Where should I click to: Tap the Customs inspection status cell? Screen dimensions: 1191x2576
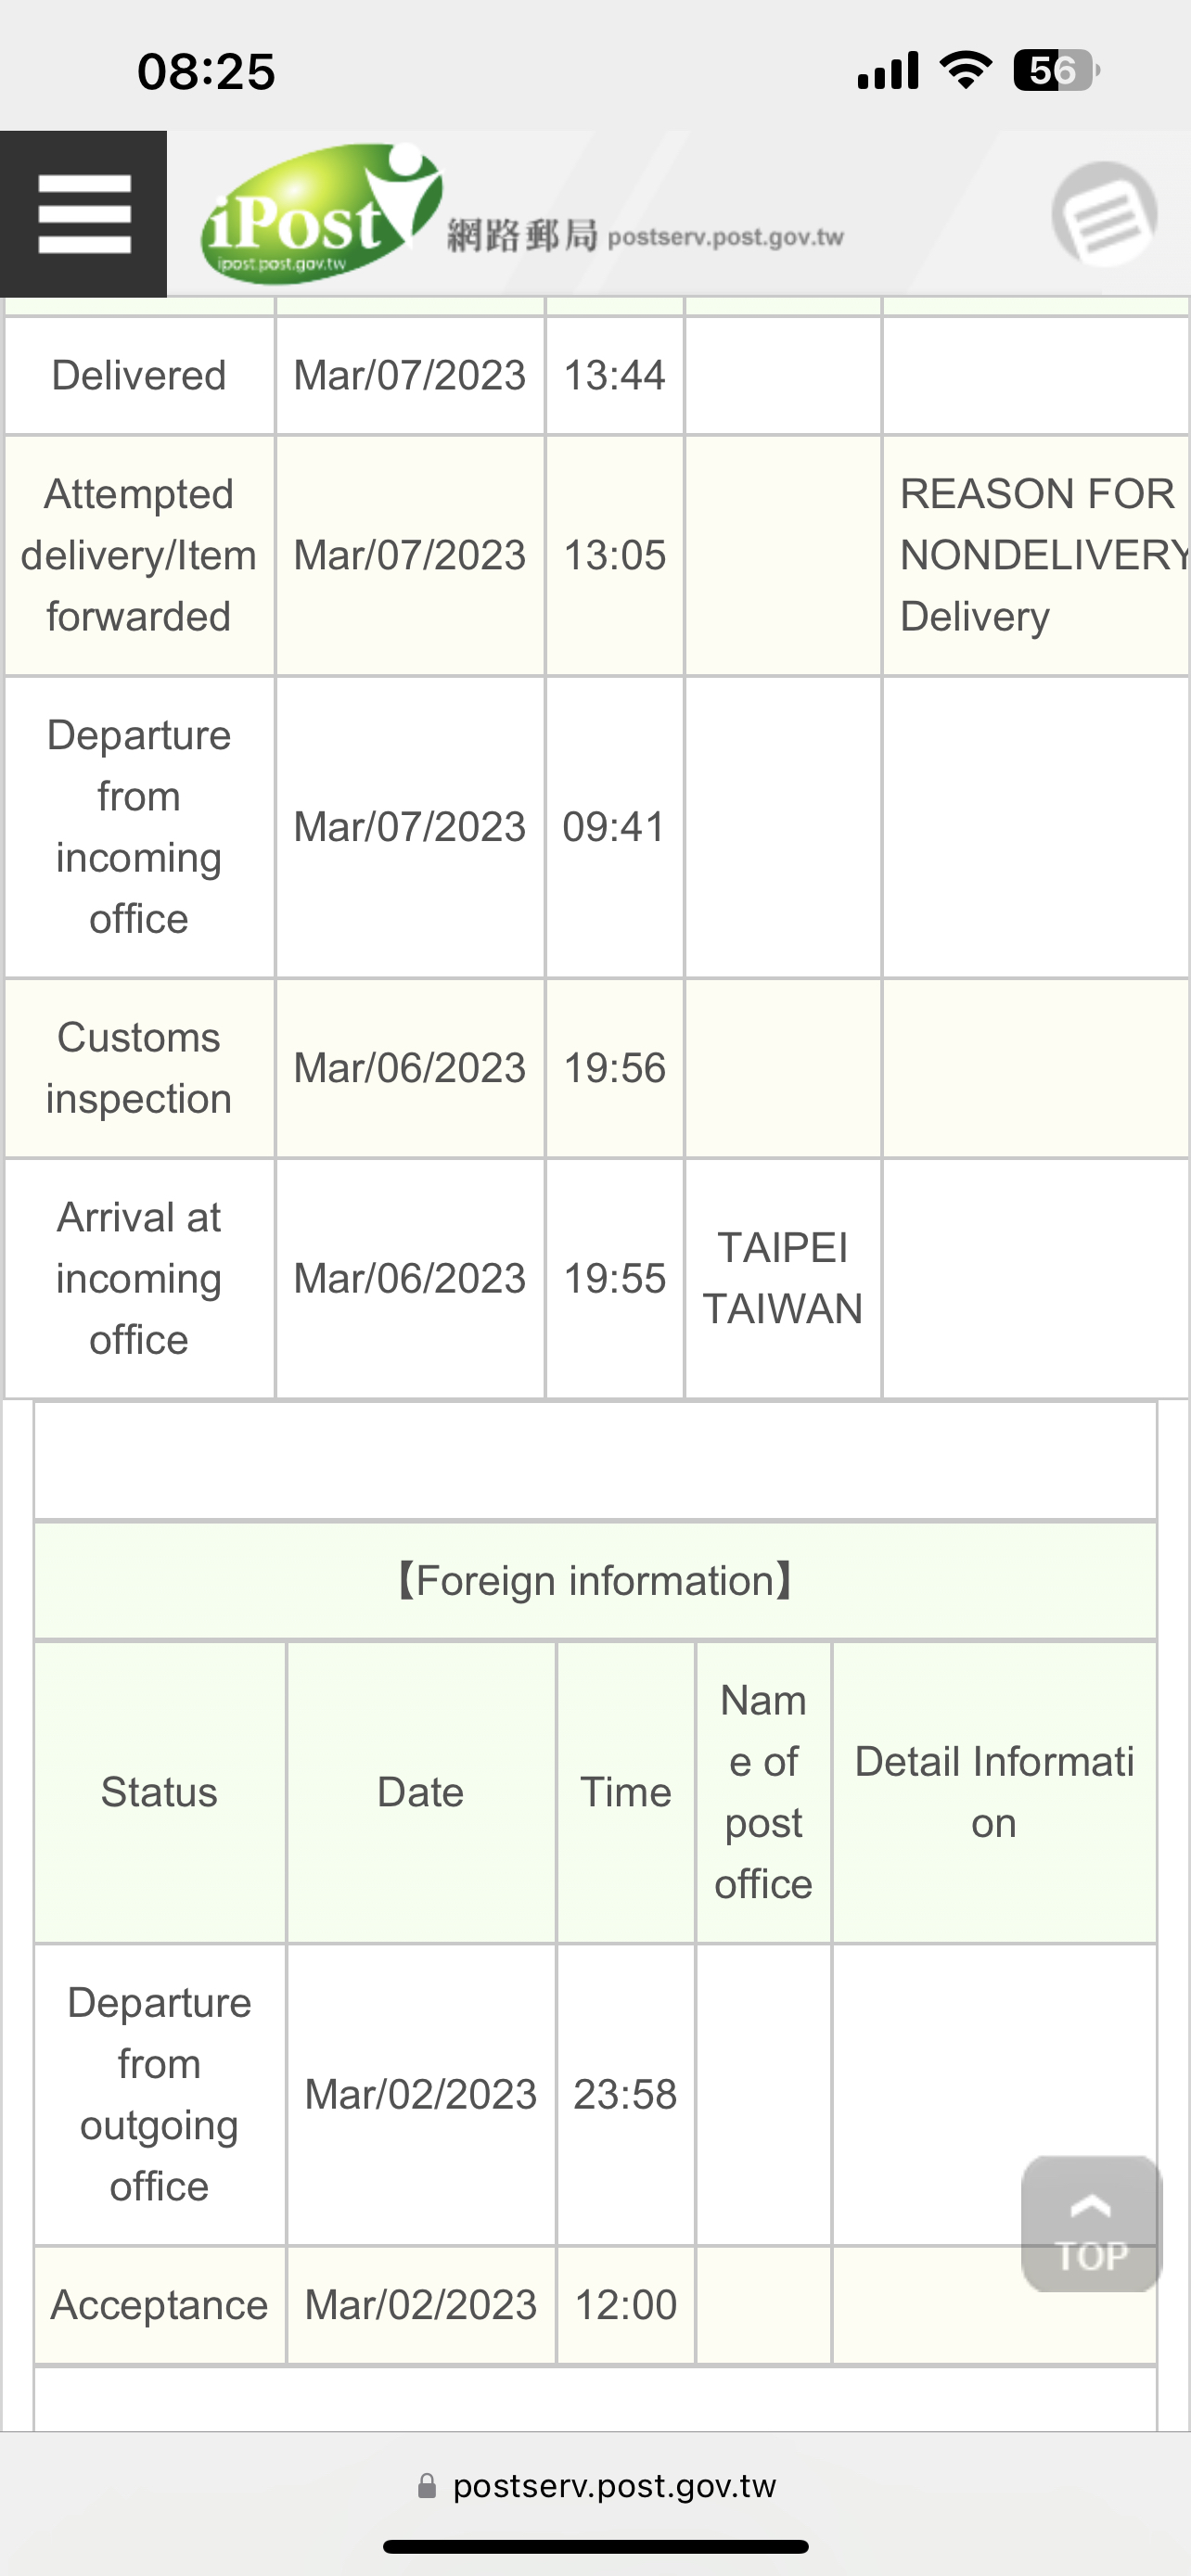(139, 1068)
